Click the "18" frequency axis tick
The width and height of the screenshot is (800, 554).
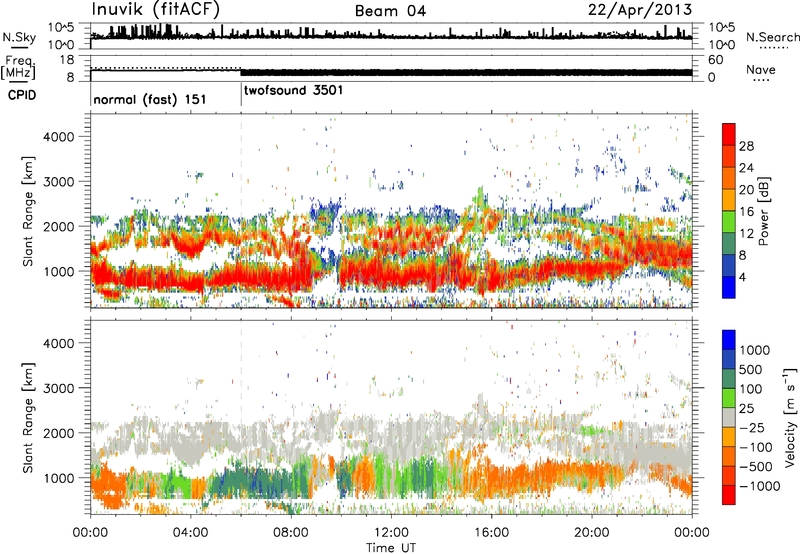point(67,60)
